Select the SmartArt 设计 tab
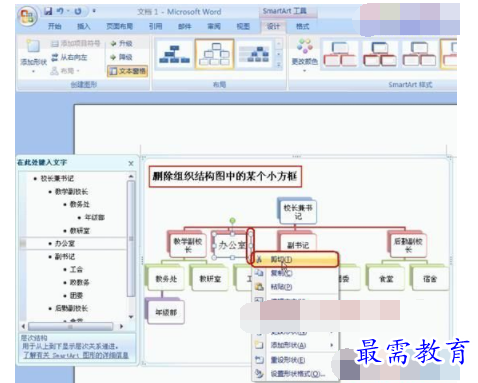The image size is (478, 383). (x=273, y=26)
